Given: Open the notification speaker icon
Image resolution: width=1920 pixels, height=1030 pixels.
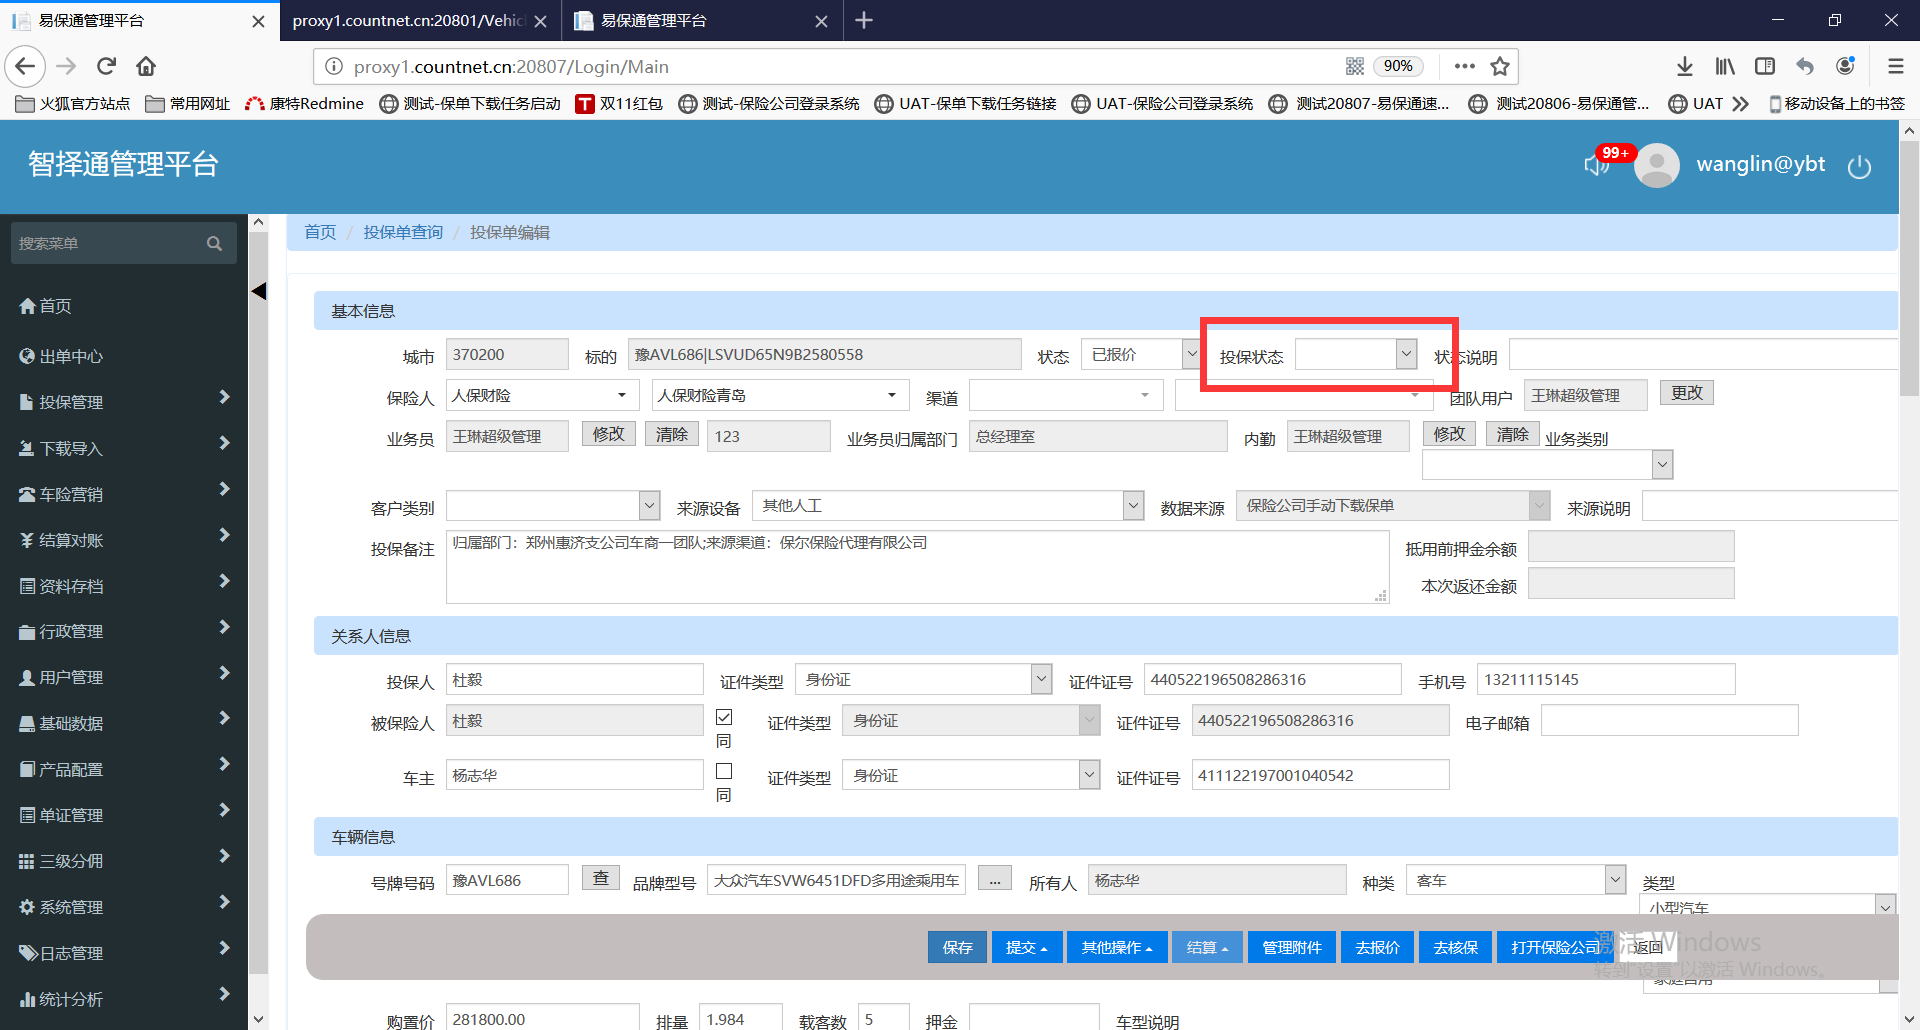Looking at the screenshot, I should click(1596, 165).
